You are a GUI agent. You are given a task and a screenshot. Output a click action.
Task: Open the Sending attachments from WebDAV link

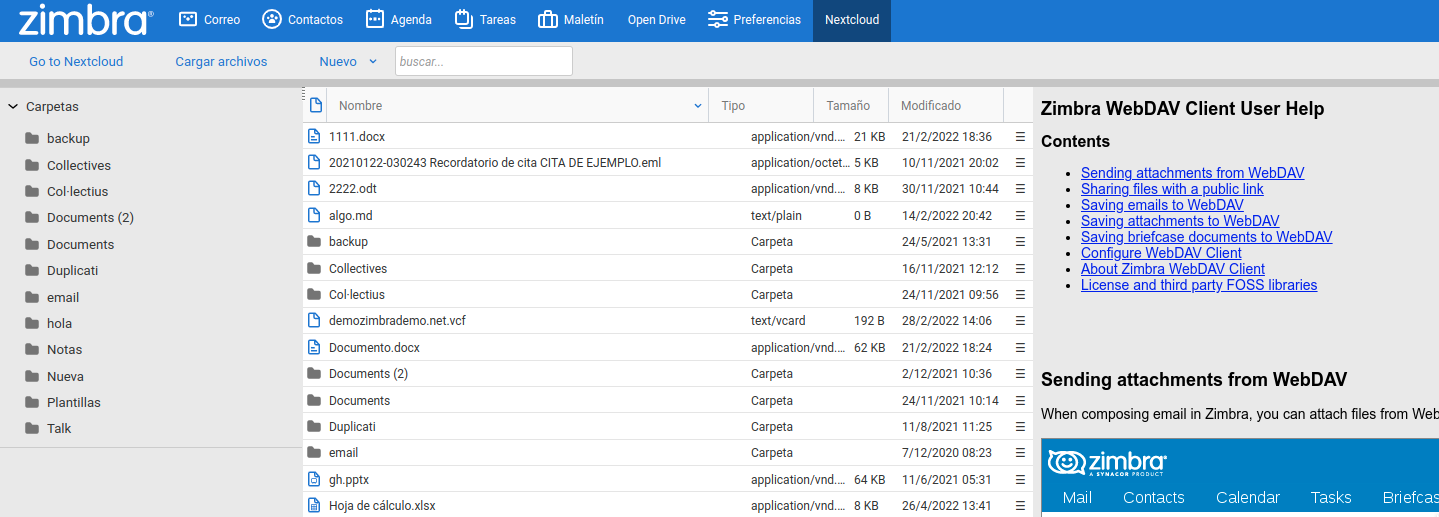click(1192, 173)
